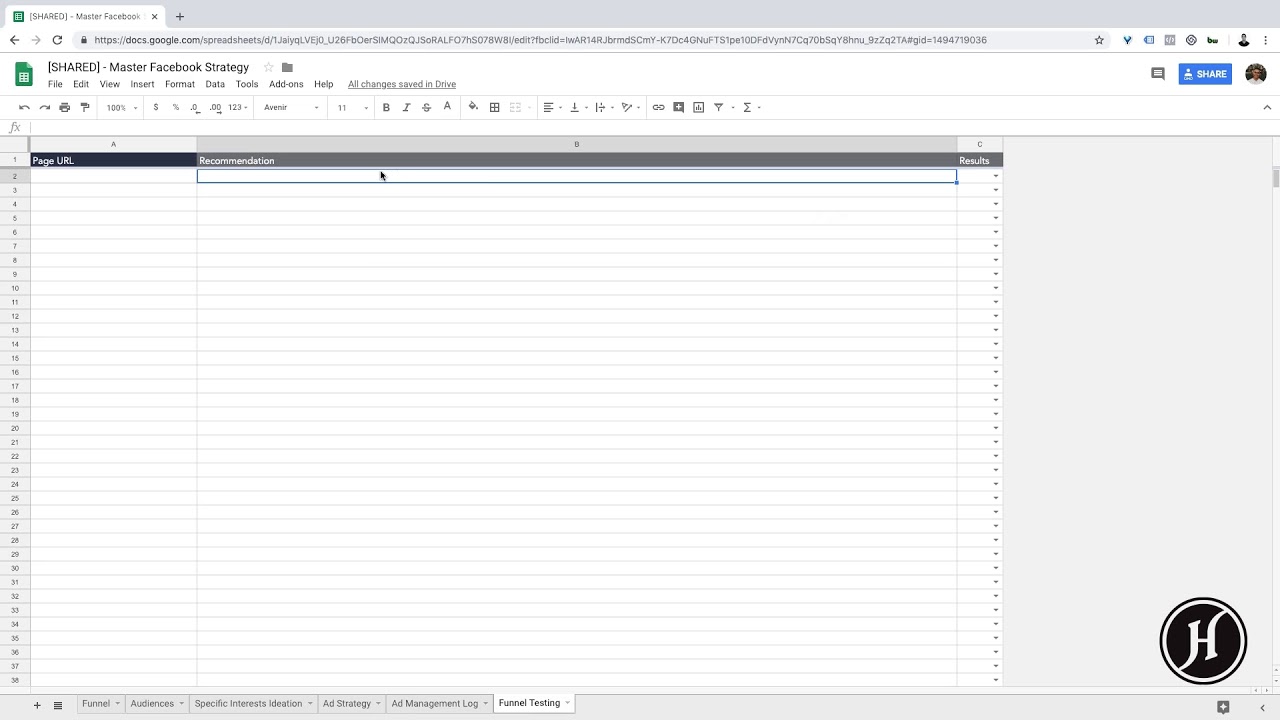Image resolution: width=1280 pixels, height=720 pixels.
Task: Insert chart icon in toolbar
Action: (698, 107)
